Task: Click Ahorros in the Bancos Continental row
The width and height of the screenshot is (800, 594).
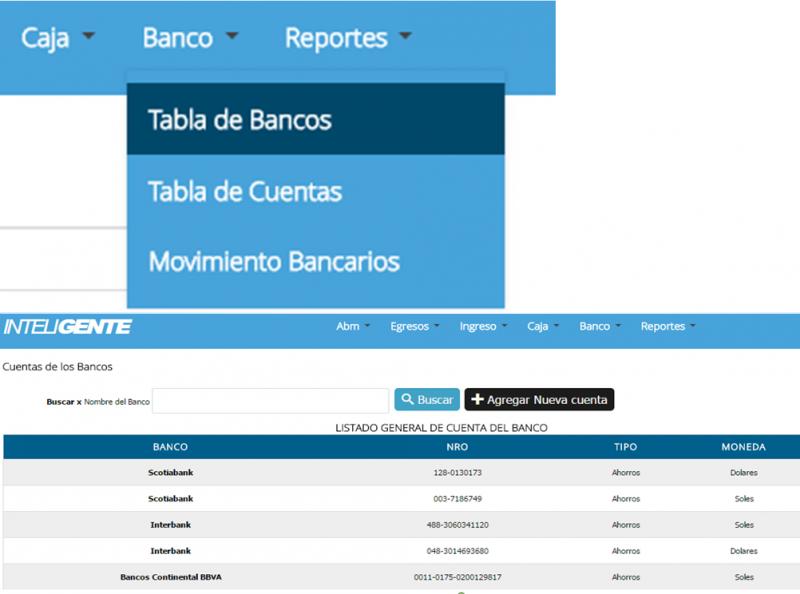Action: 626,577
